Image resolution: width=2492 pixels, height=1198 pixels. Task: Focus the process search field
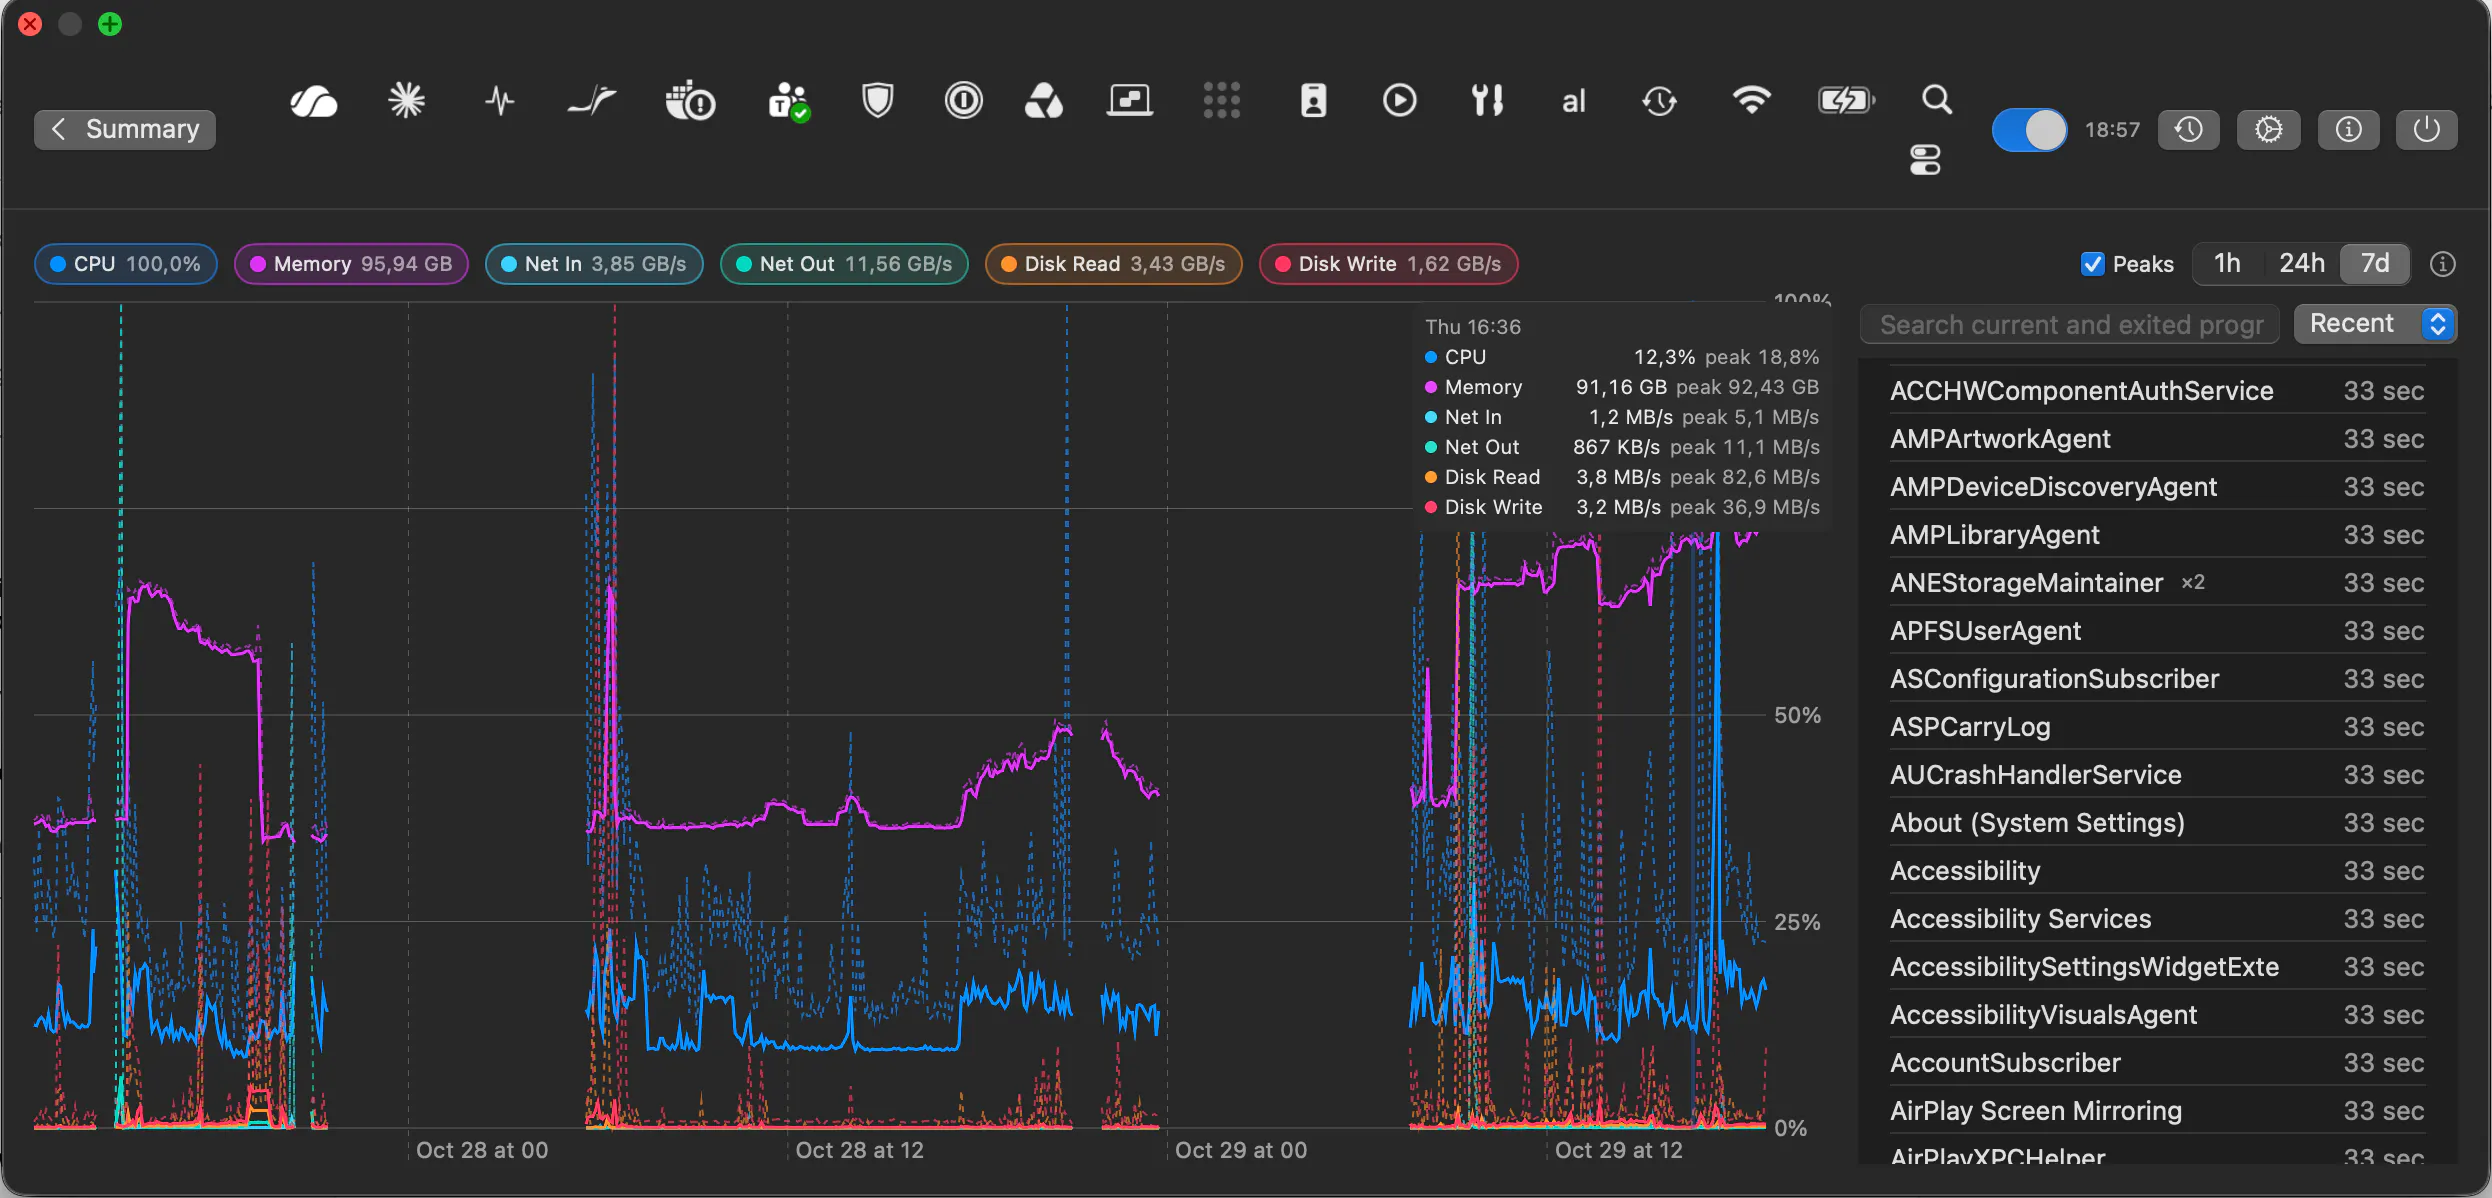(x=2069, y=324)
